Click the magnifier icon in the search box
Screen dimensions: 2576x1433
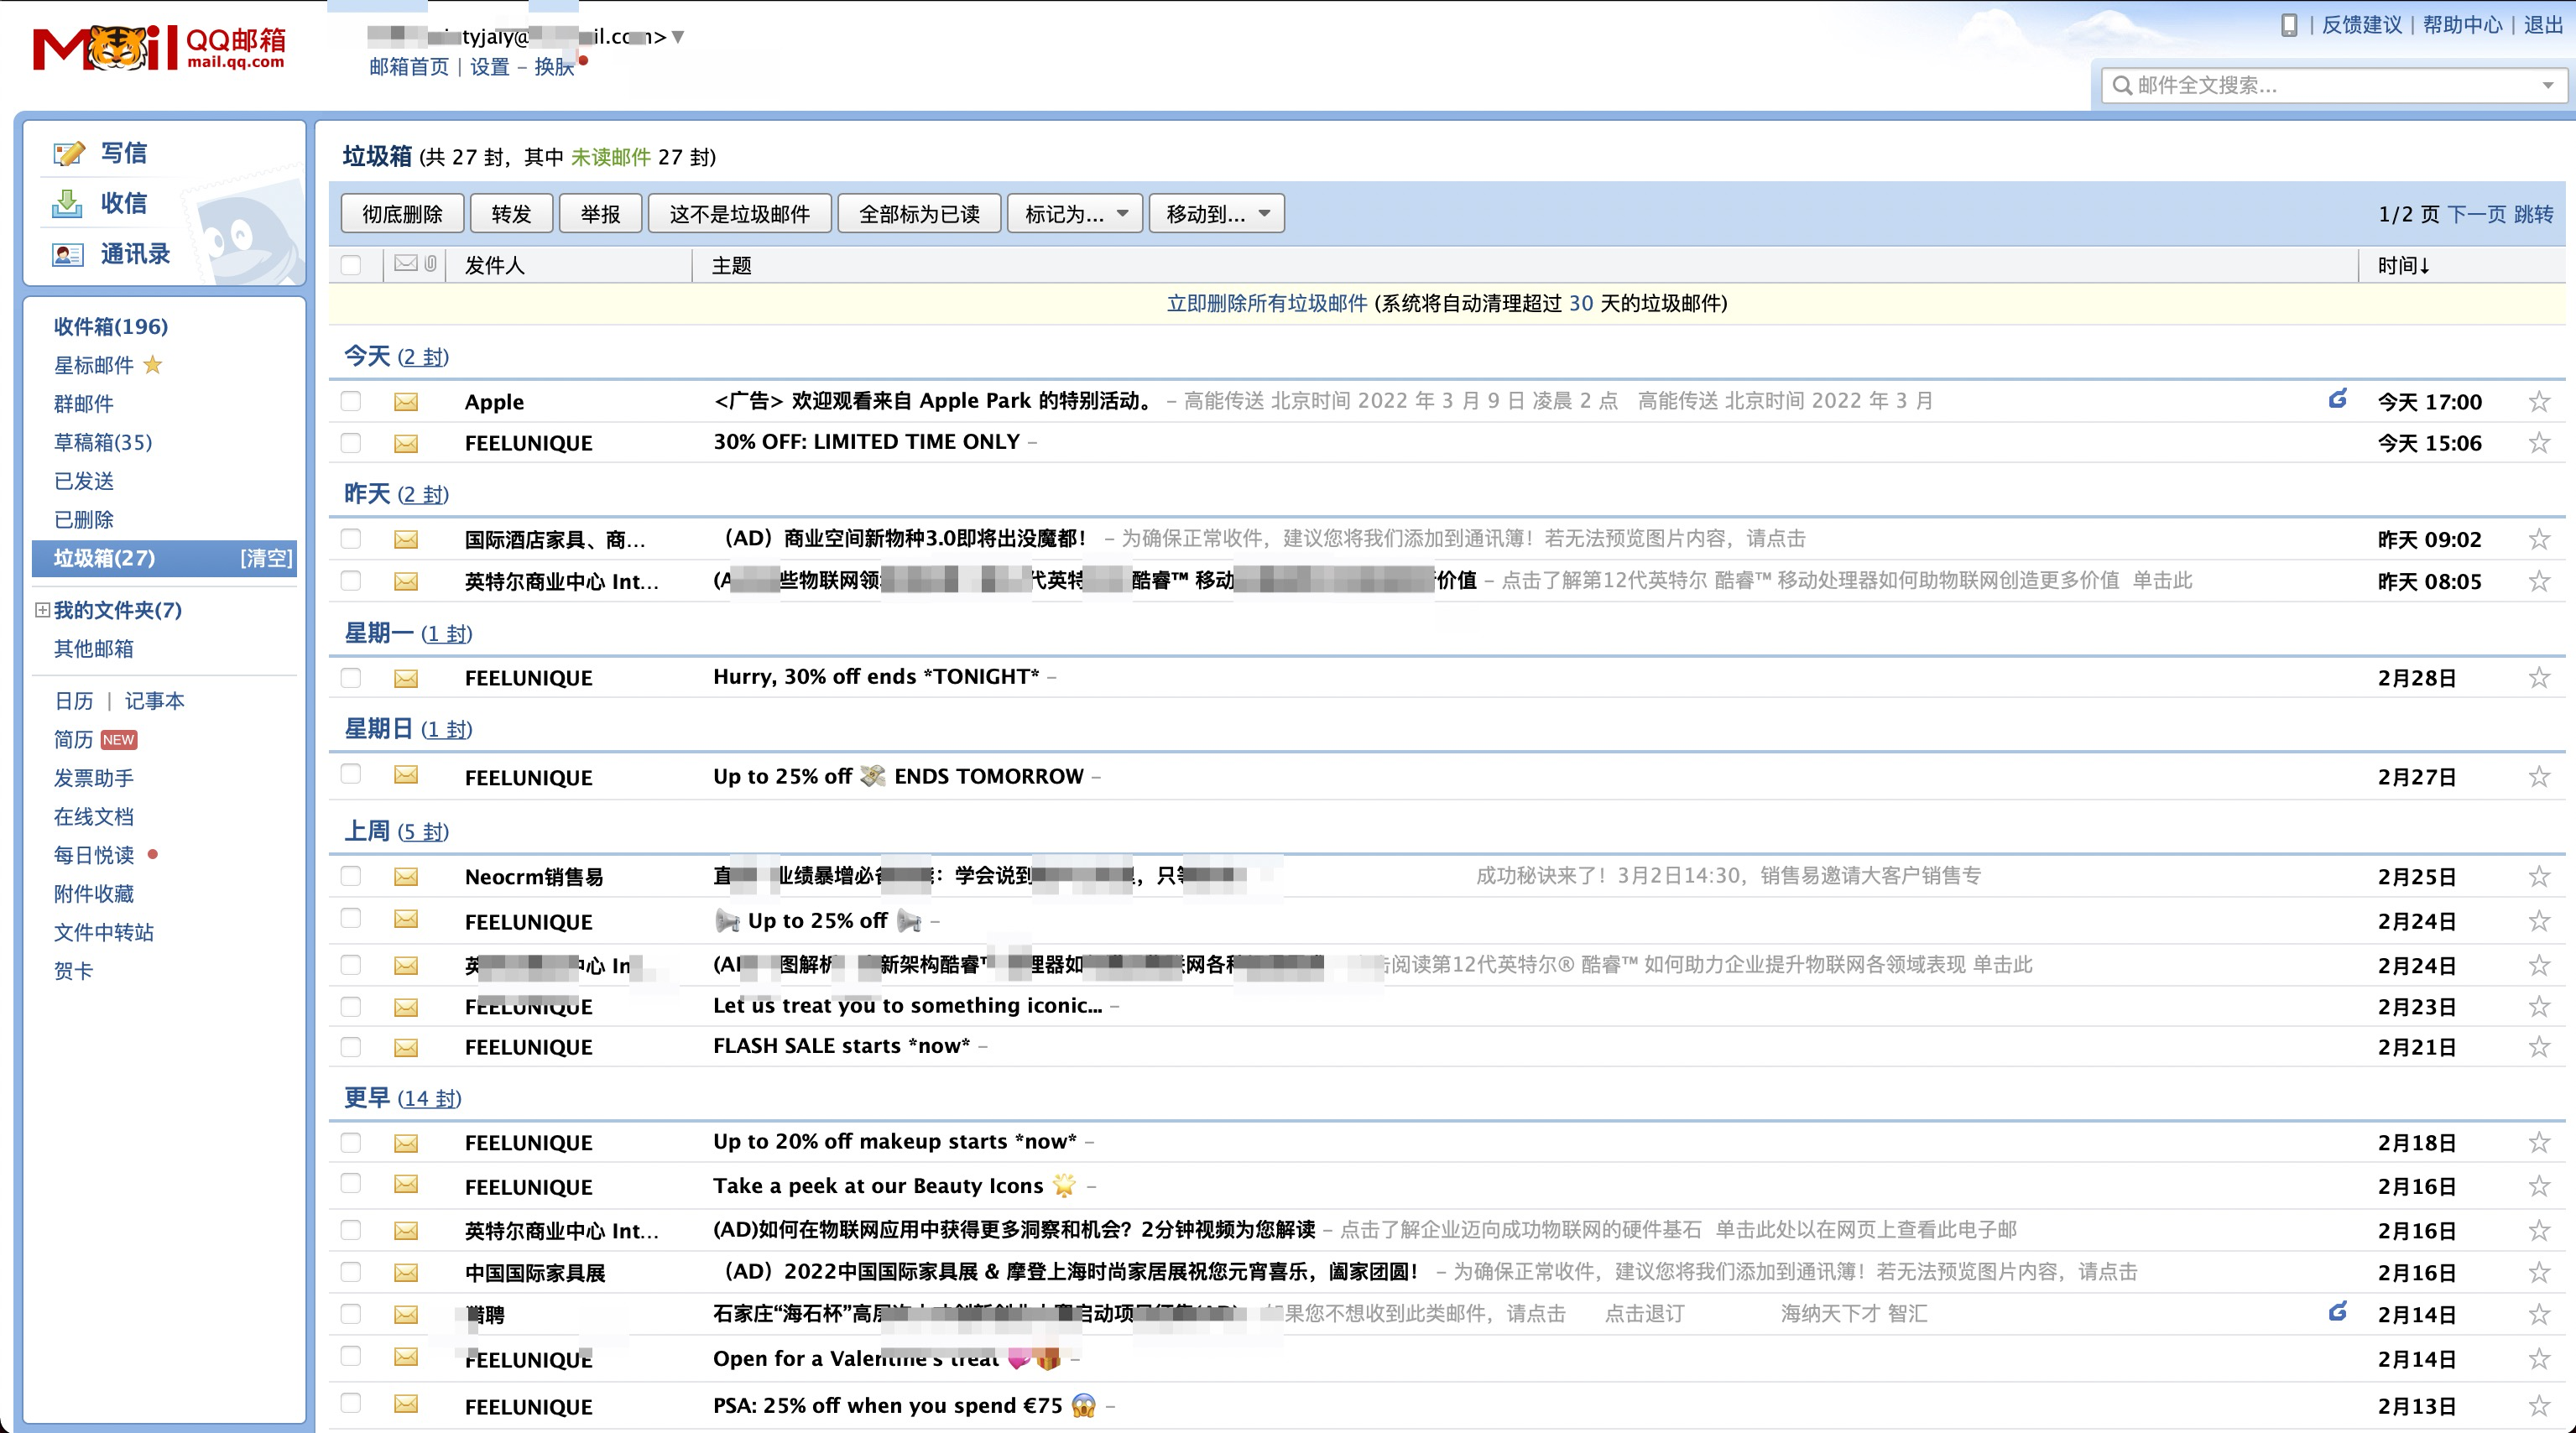[x=2121, y=86]
